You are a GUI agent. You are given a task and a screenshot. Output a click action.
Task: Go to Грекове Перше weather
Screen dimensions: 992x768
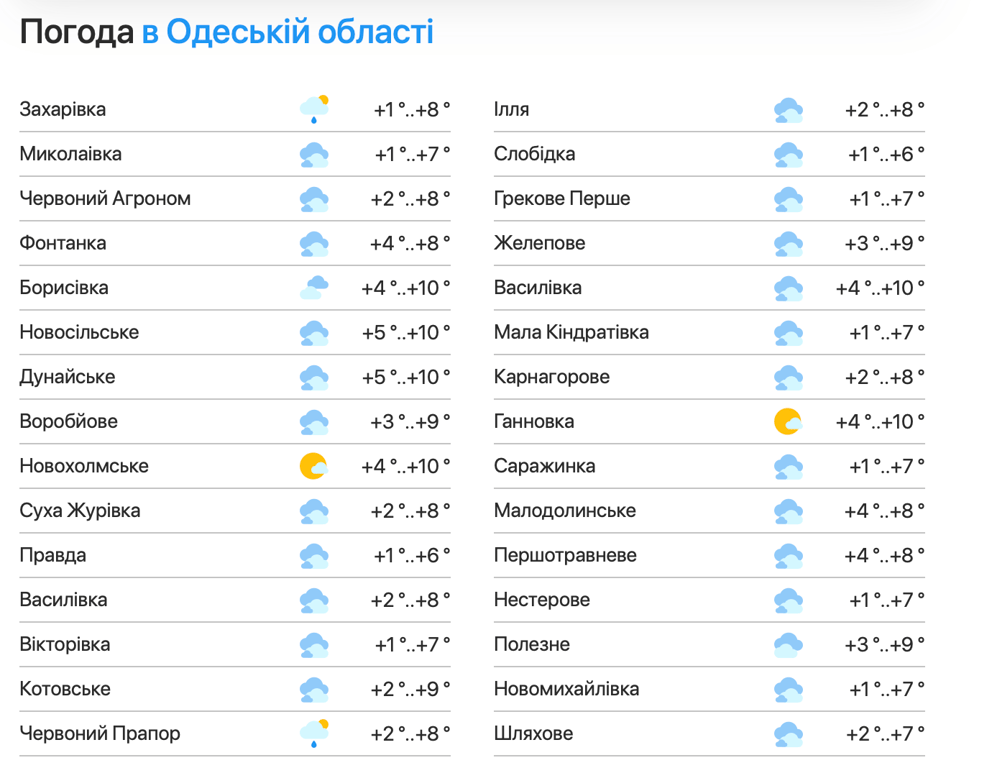[562, 199]
